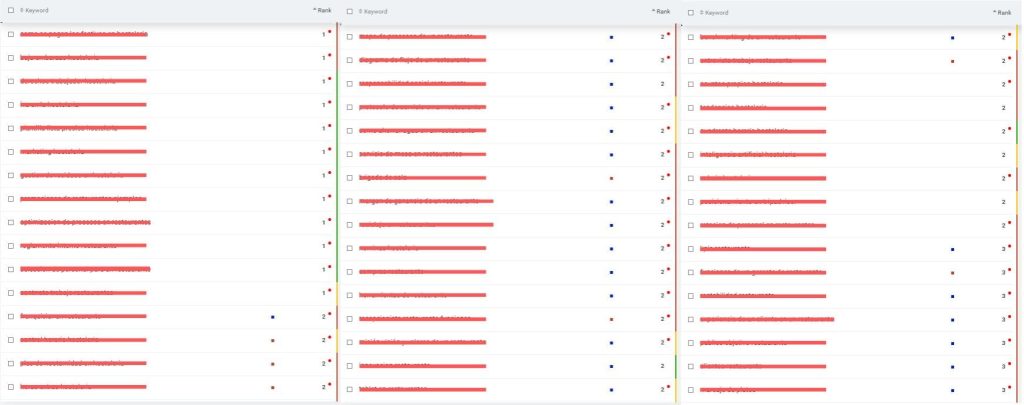This screenshot has width=1024, height=405.
Task: Click the Keyword column header in middle table
Action: [x=376, y=12]
